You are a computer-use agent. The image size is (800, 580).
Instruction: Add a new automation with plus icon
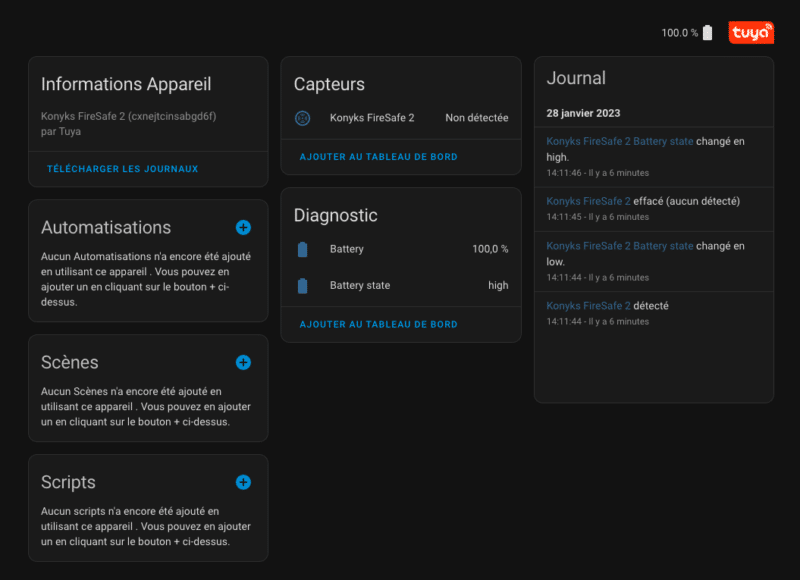click(243, 228)
